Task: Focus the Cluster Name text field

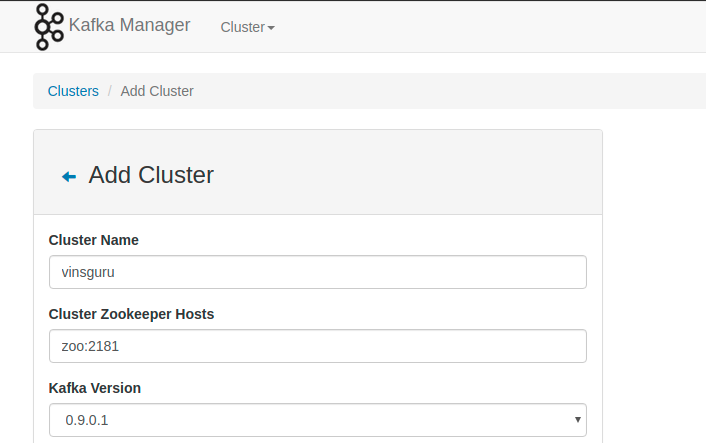Action: coord(317,272)
